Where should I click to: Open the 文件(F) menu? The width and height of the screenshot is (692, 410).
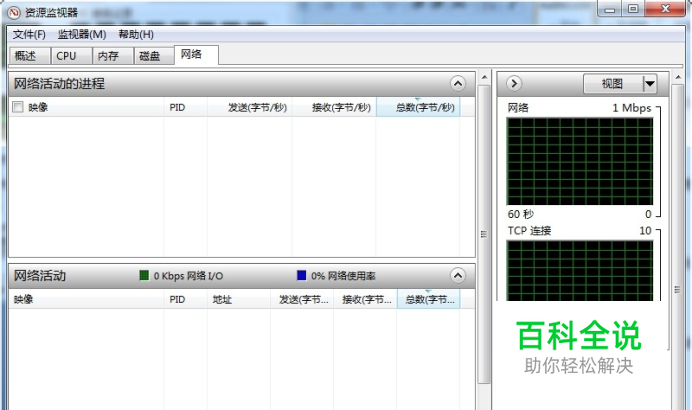[x=29, y=34]
